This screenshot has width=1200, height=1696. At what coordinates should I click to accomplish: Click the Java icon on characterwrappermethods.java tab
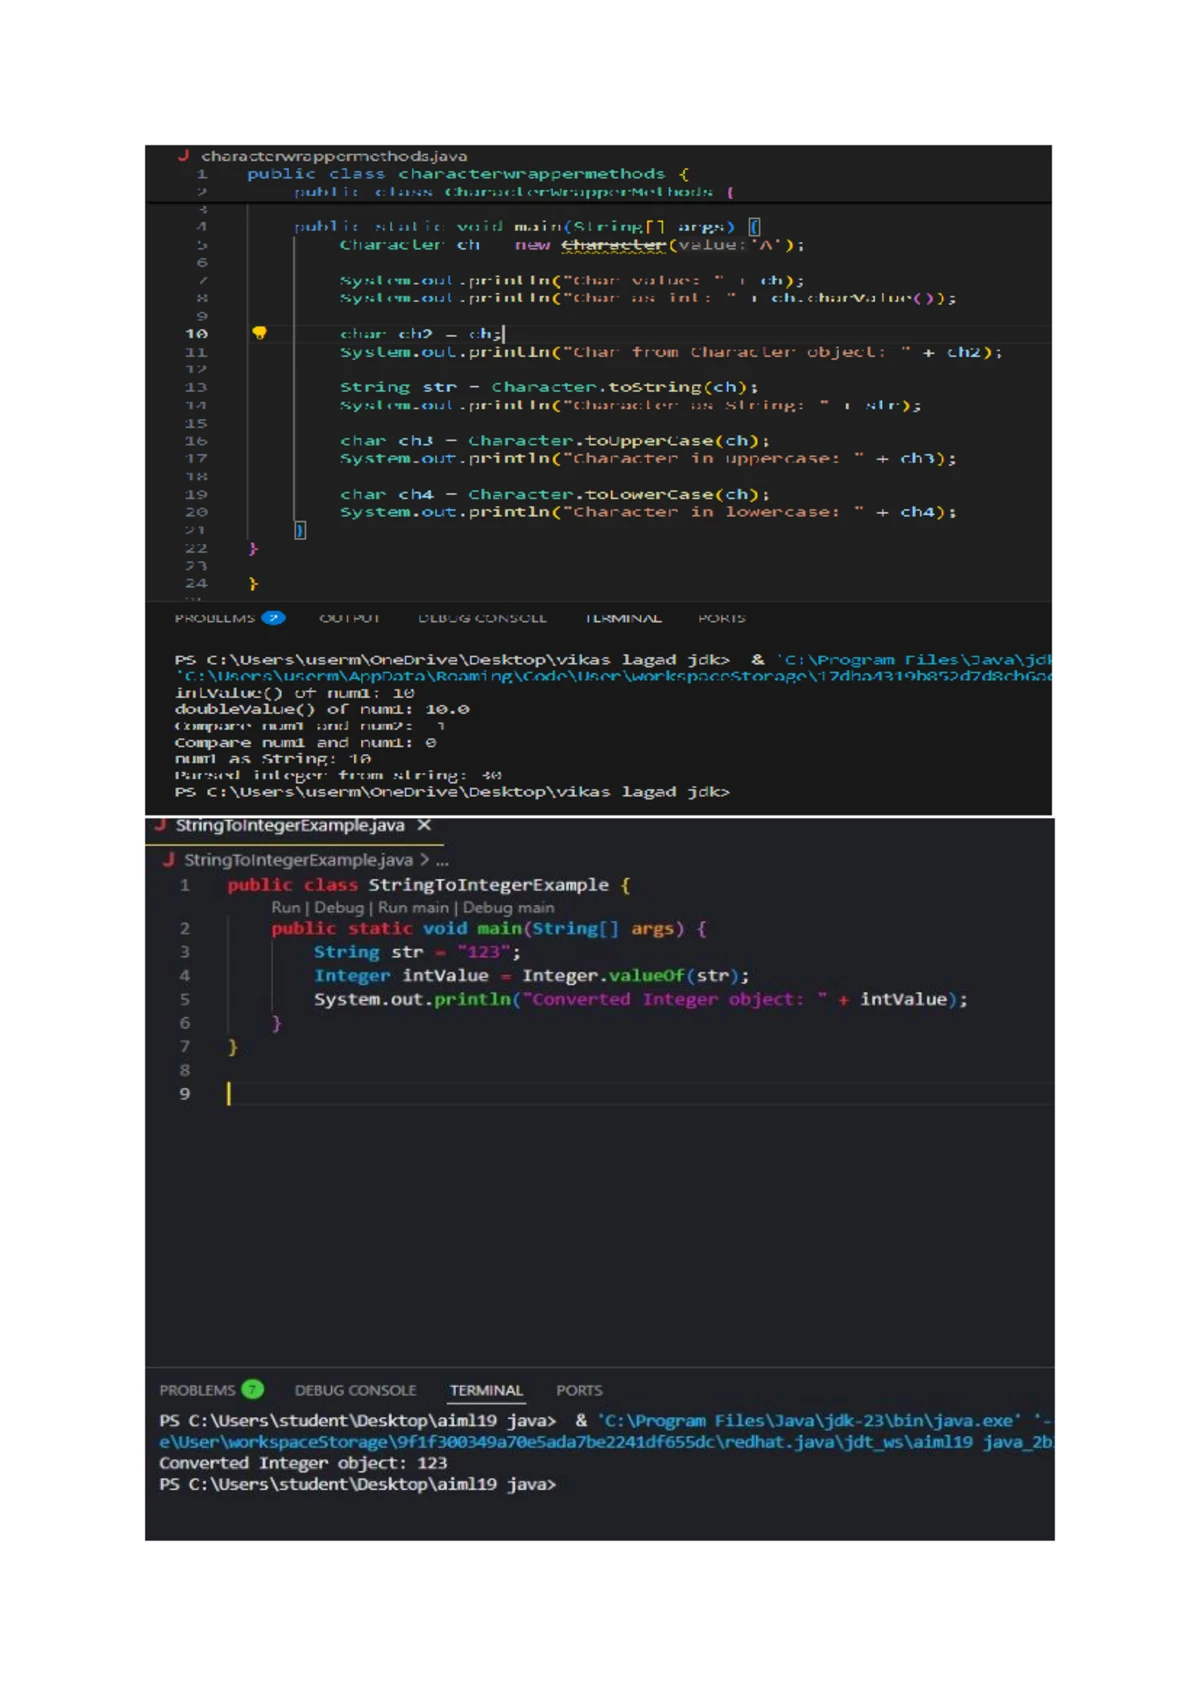(x=184, y=156)
